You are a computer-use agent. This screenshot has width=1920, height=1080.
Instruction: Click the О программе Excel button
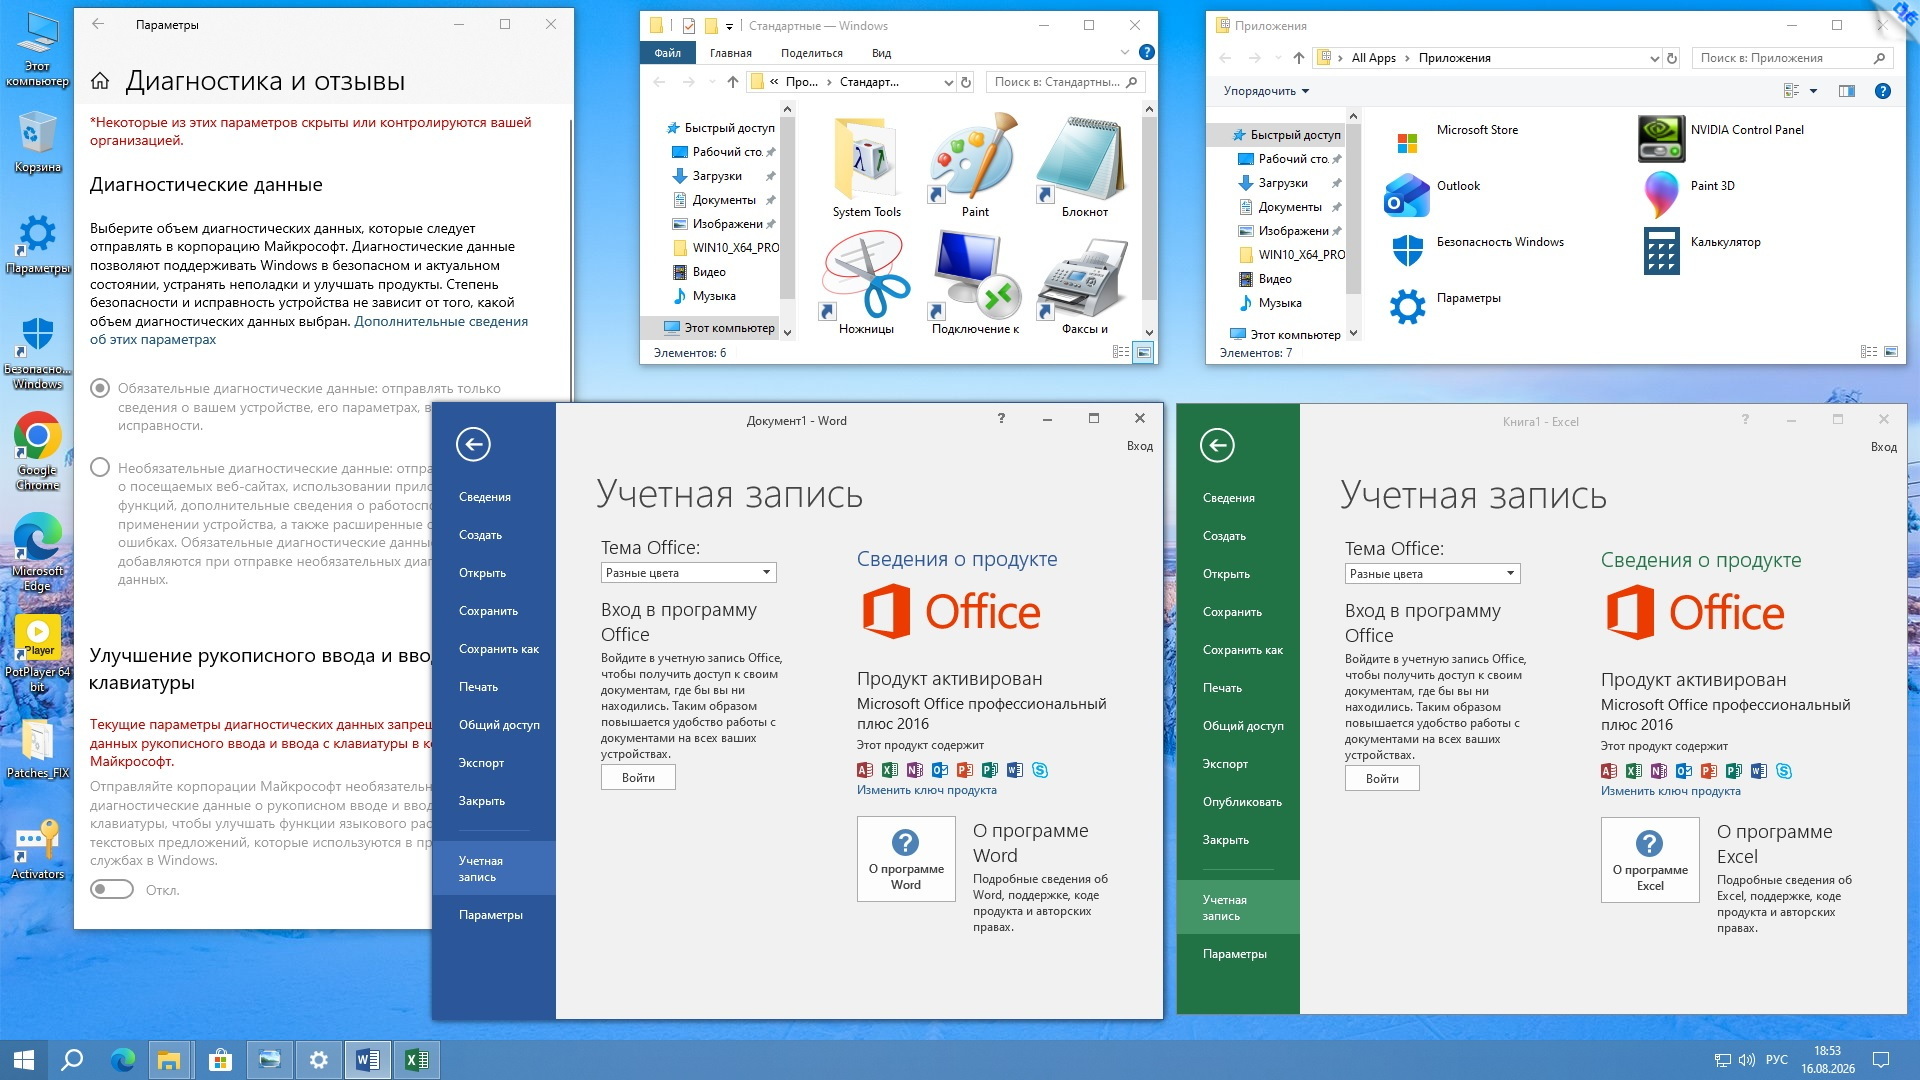click(1650, 860)
